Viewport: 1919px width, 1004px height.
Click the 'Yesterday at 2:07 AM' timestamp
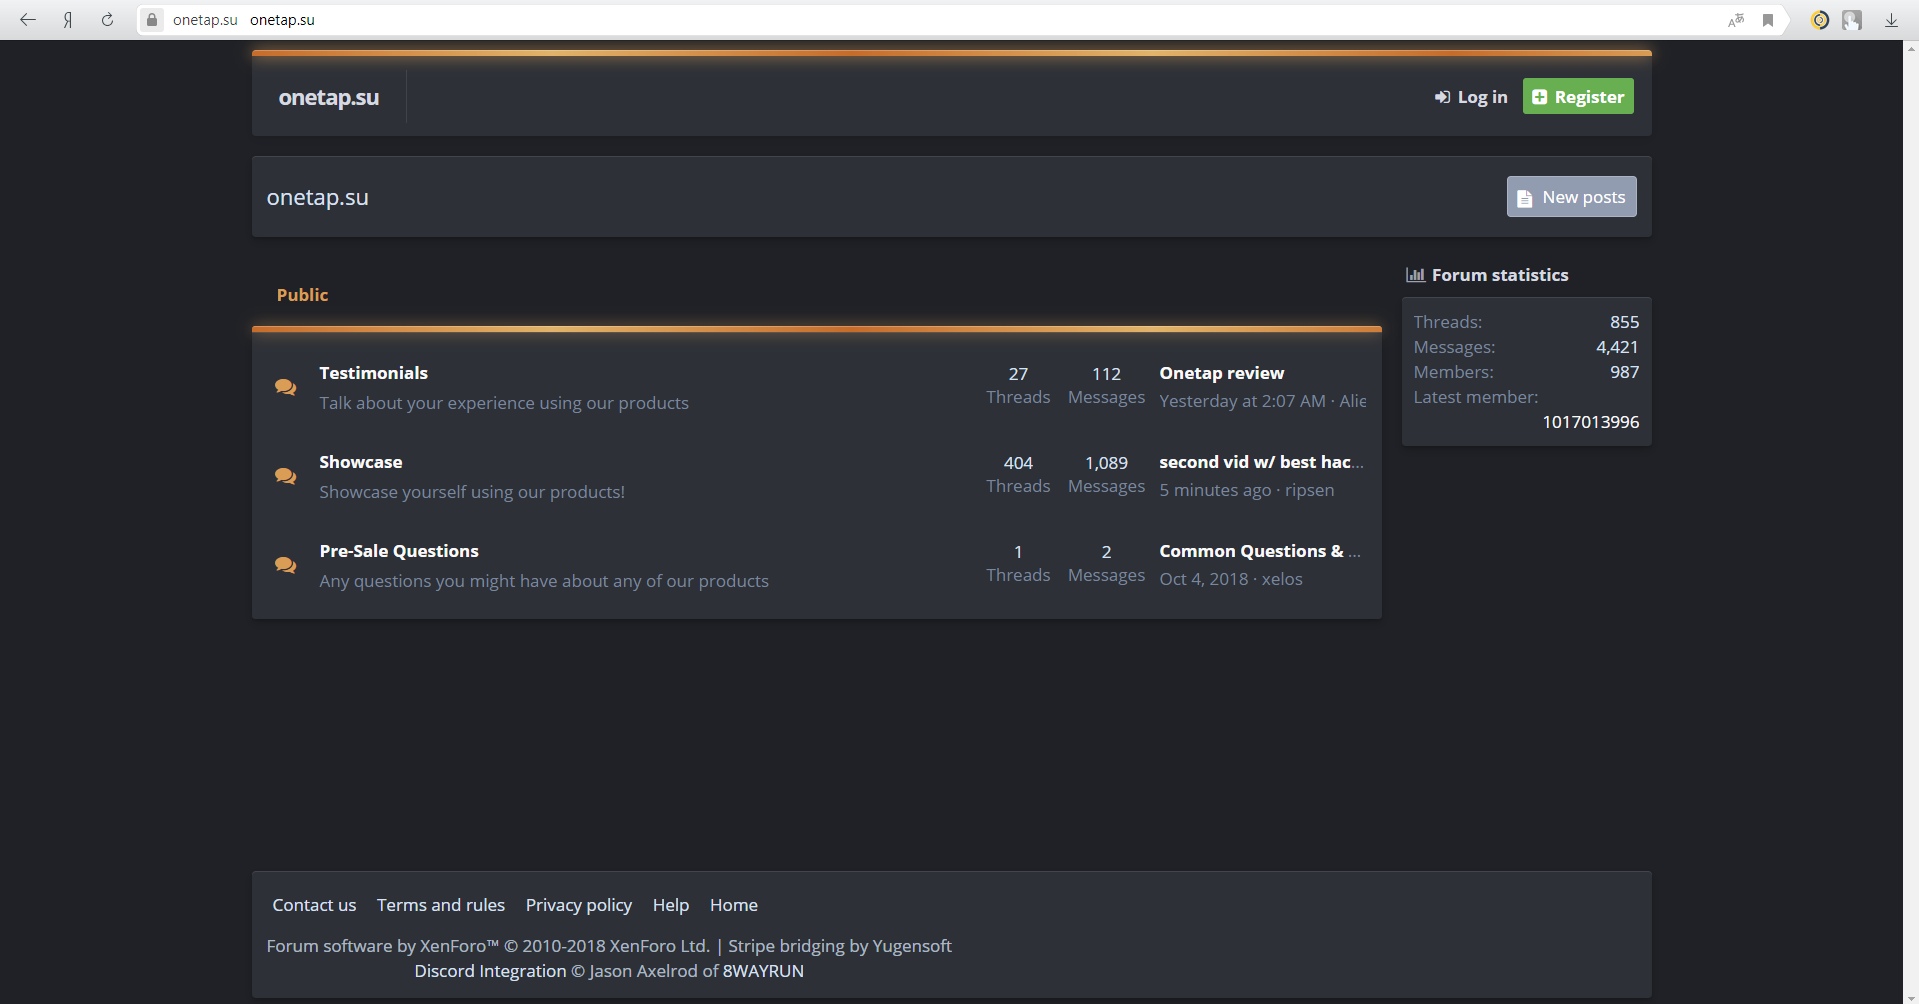coord(1242,401)
